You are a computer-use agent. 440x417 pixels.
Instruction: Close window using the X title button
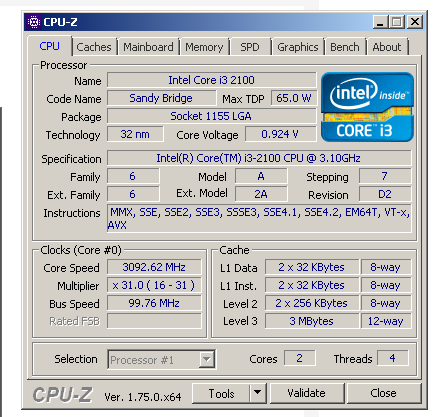415,22
